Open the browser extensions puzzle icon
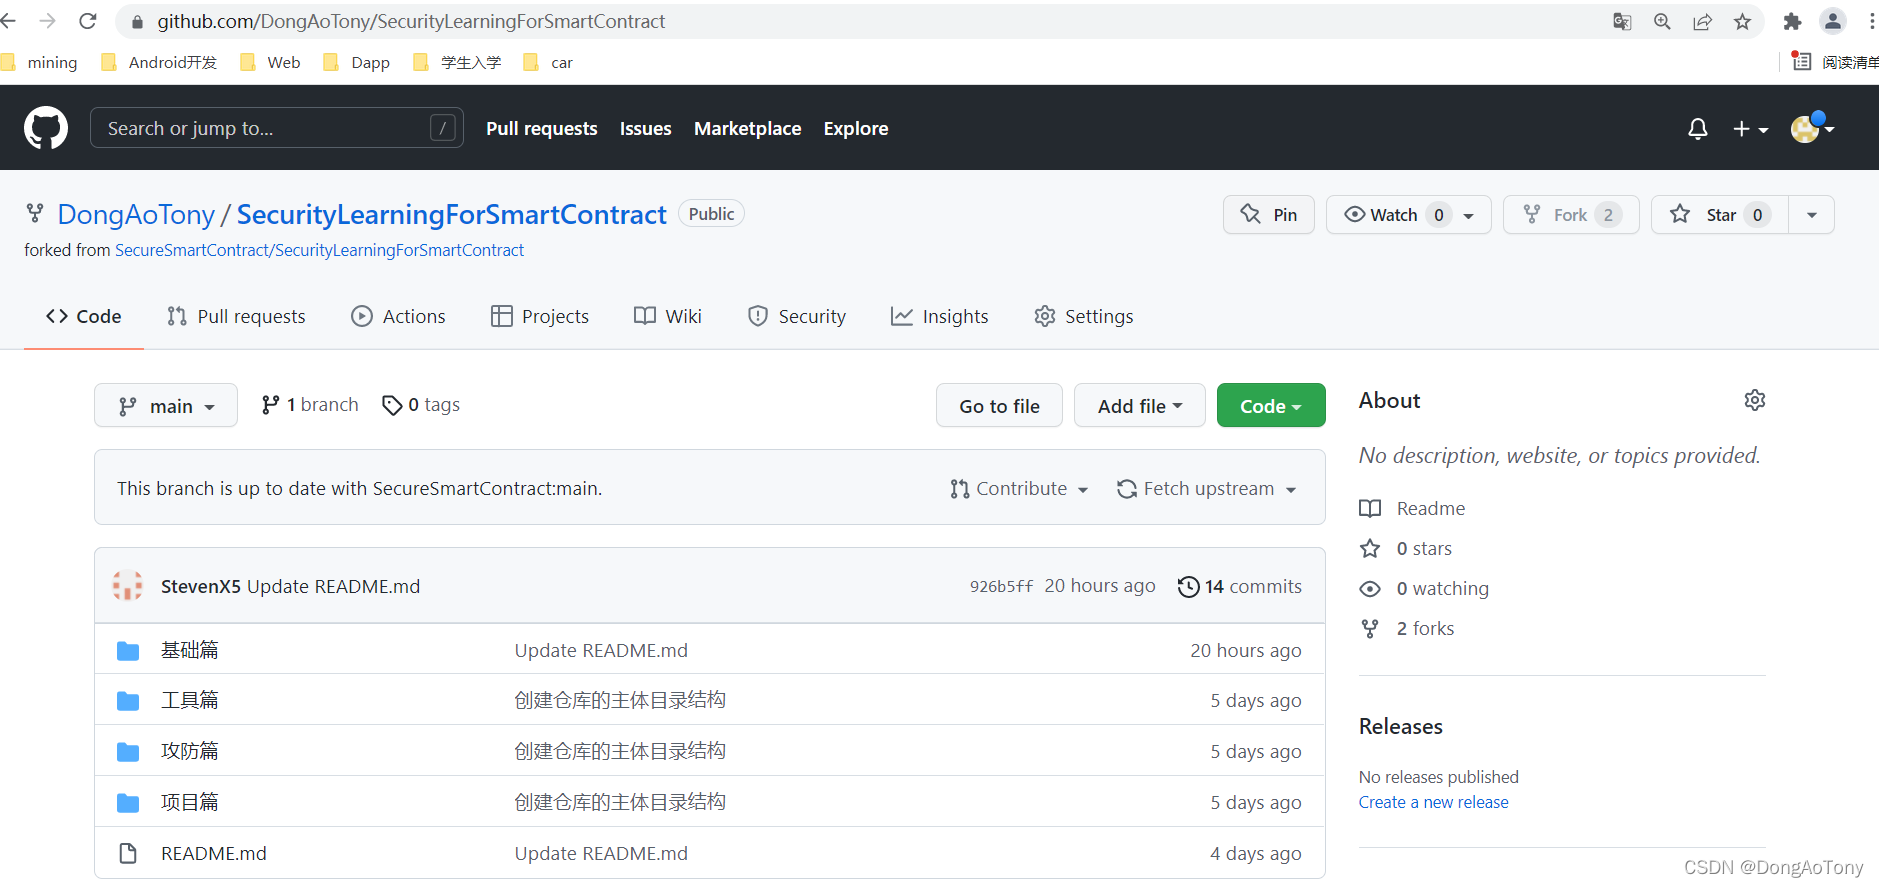 tap(1792, 22)
